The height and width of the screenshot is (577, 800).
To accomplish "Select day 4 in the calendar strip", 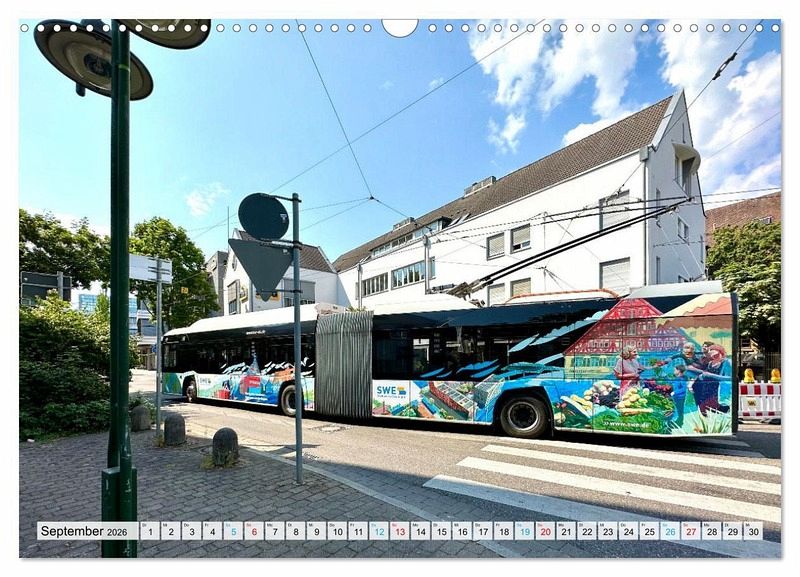I will tap(212, 531).
